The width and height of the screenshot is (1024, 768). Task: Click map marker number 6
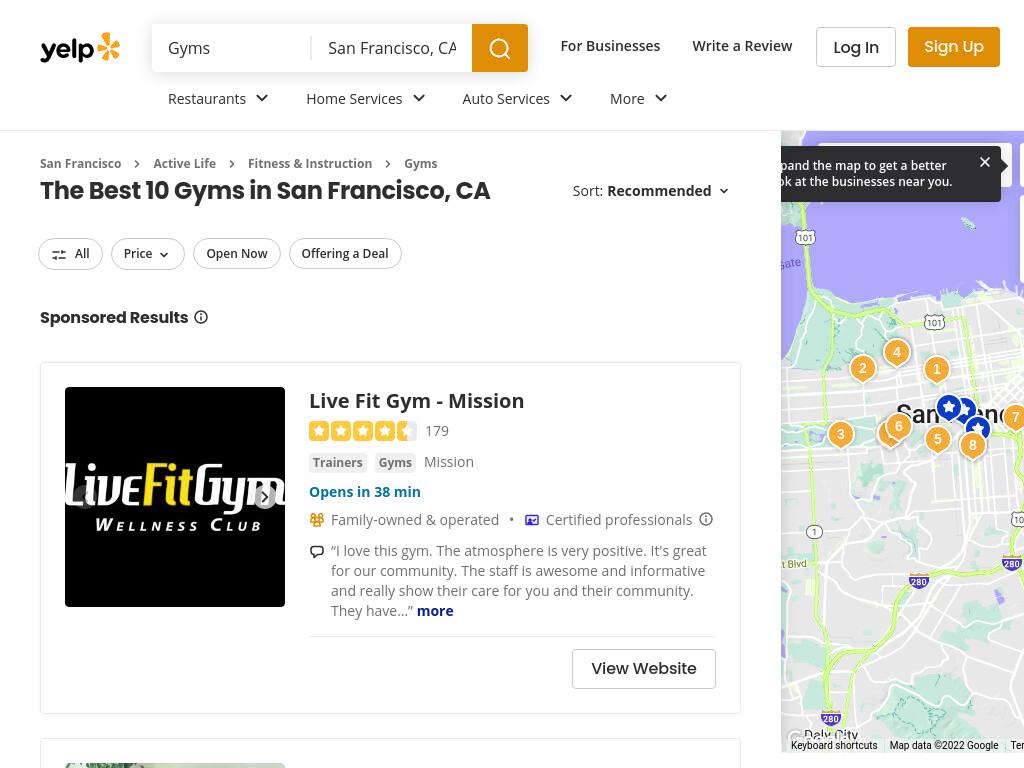click(x=899, y=426)
